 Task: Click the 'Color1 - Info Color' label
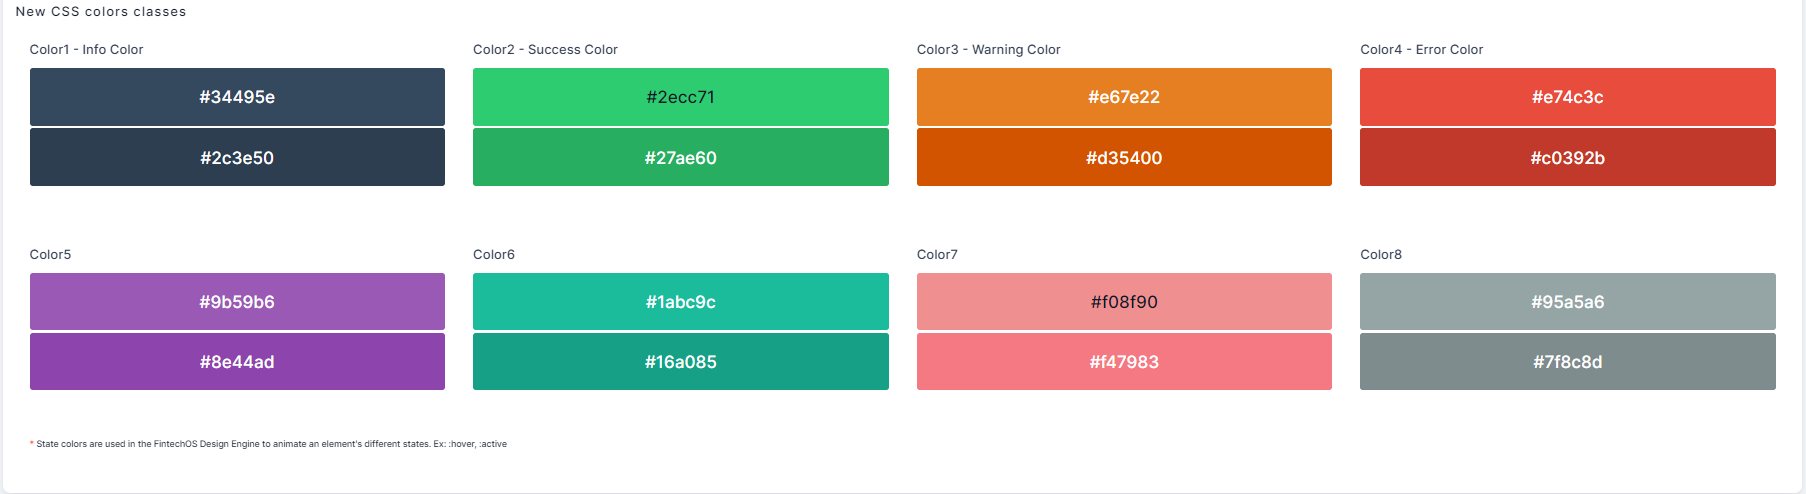pos(87,49)
